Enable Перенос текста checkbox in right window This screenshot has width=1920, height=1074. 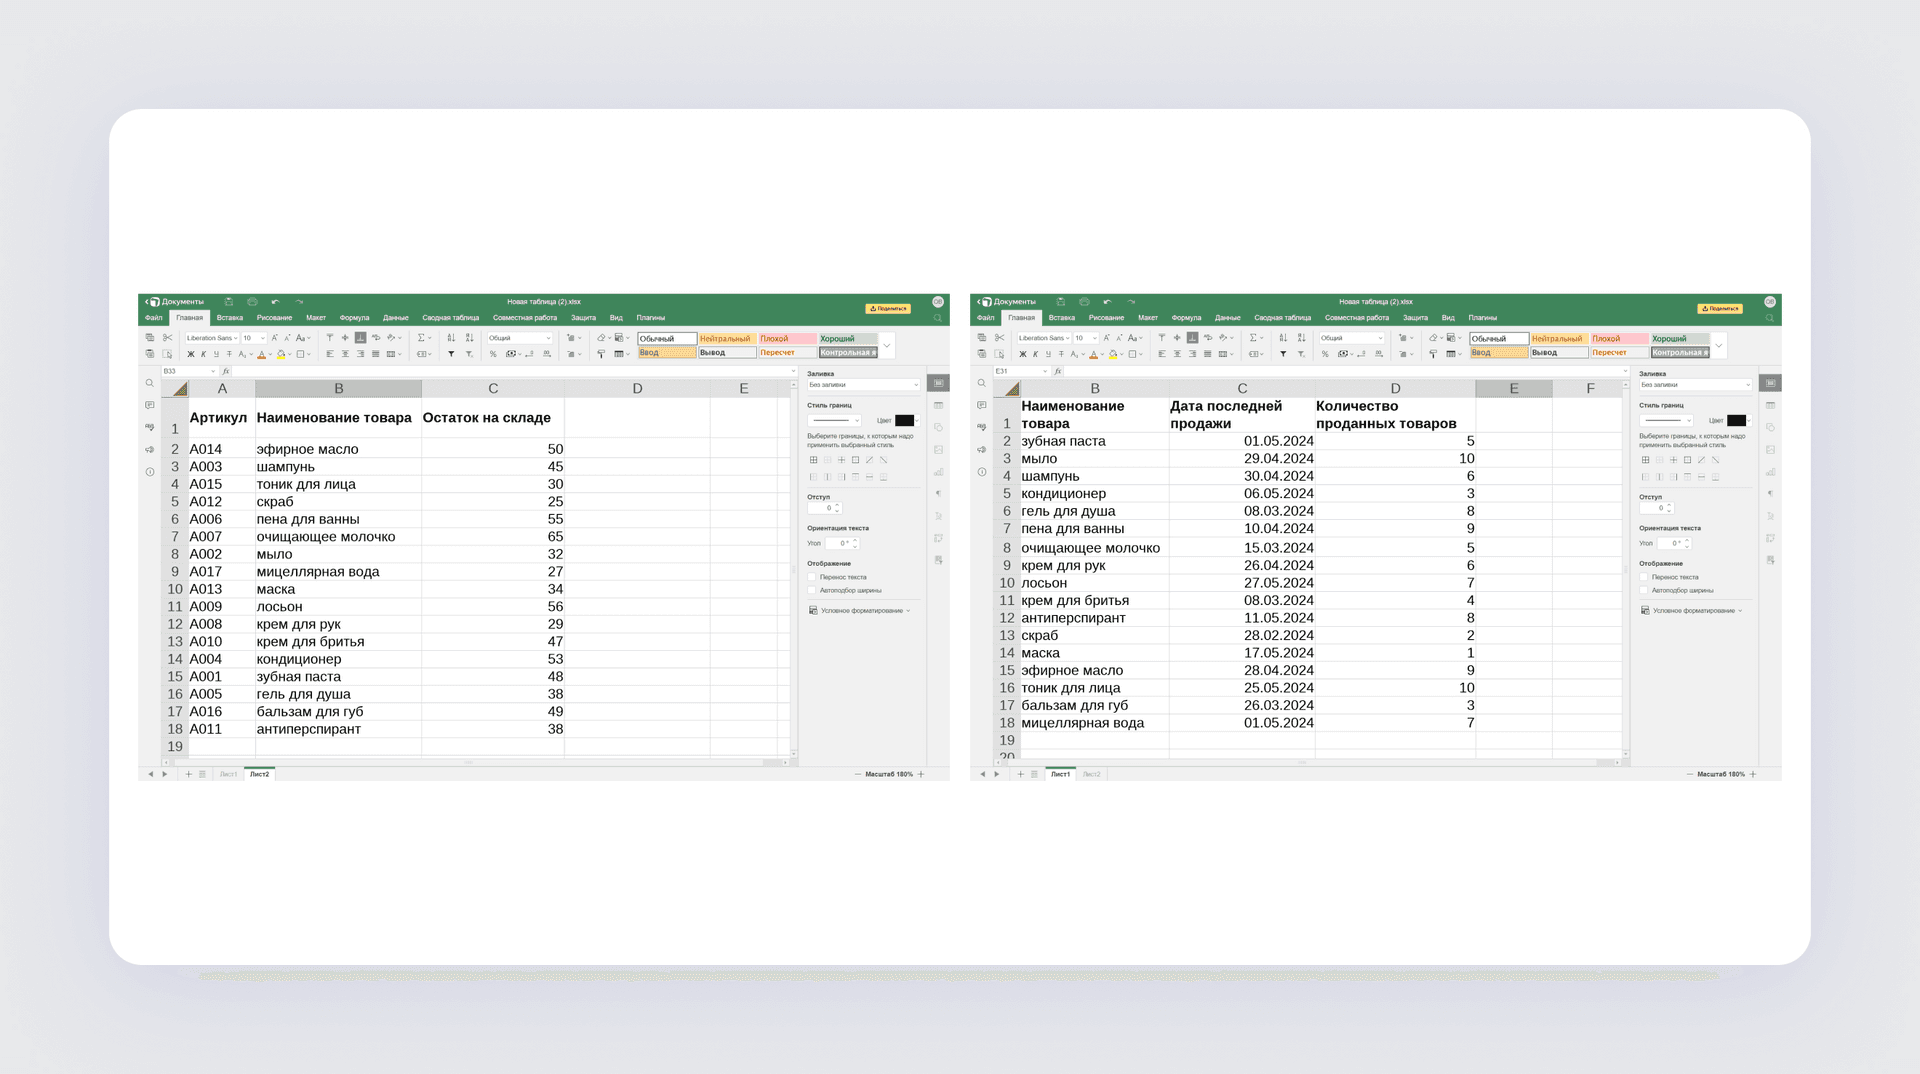1644,577
